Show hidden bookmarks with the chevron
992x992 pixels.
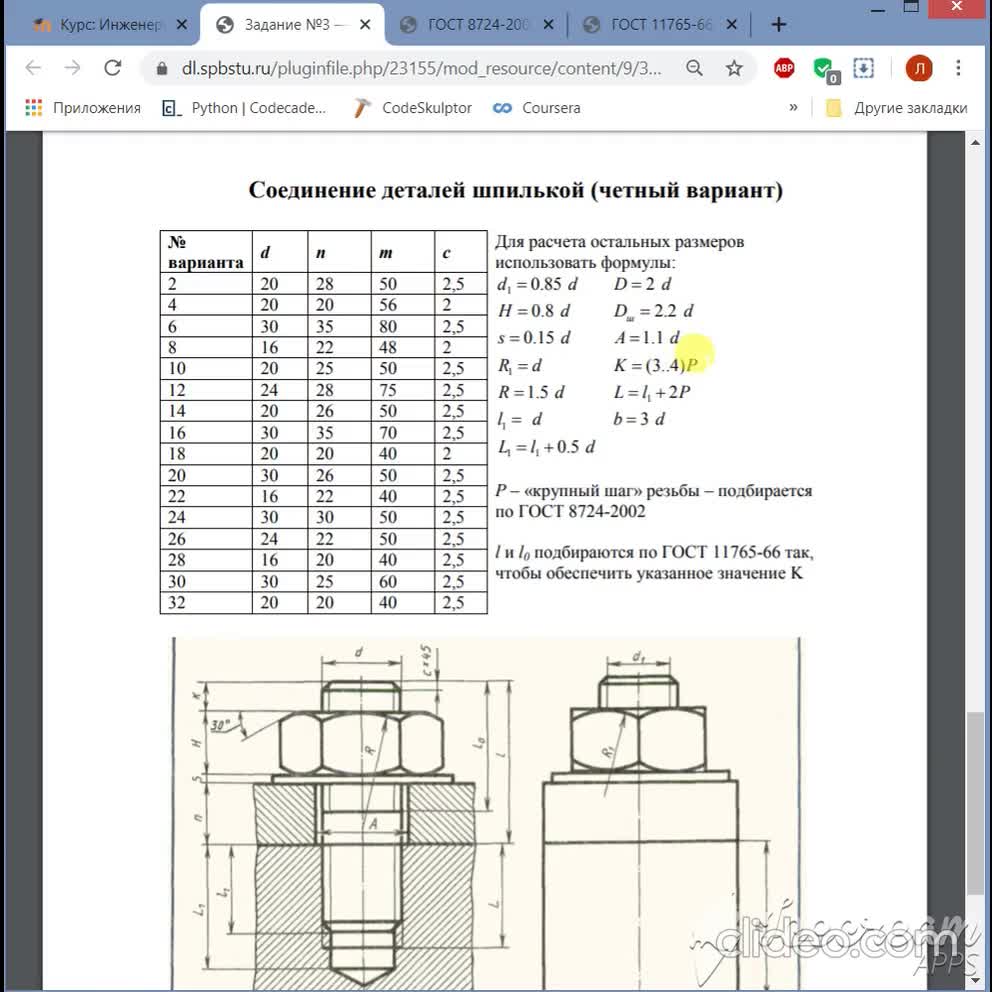pyautogui.click(x=793, y=108)
